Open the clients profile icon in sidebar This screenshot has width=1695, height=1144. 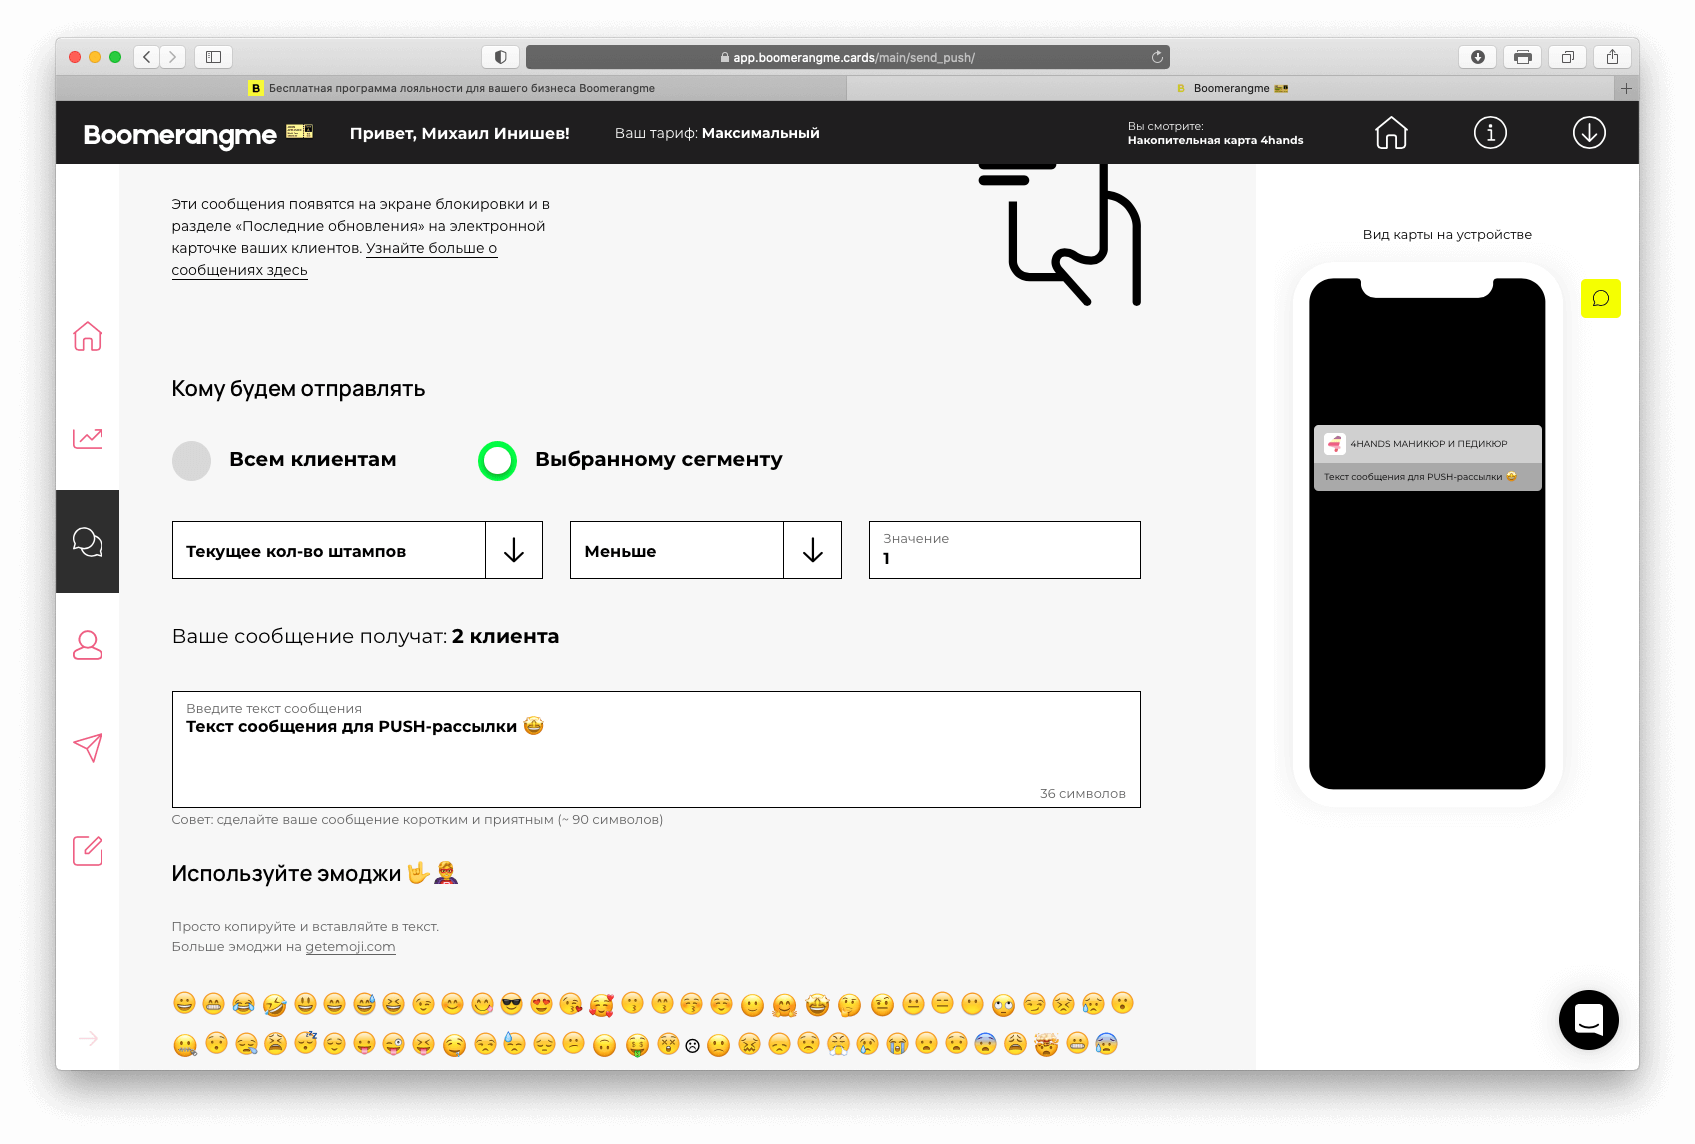[x=87, y=645]
